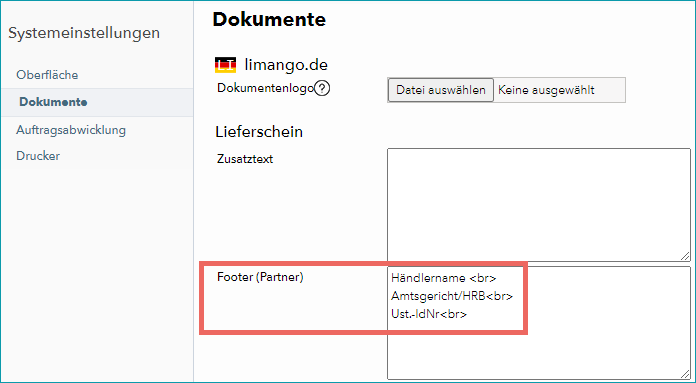The height and width of the screenshot is (383, 696).
Task: Click the Amtsgericht/HRB<br> line in footer
Action: tap(452, 296)
